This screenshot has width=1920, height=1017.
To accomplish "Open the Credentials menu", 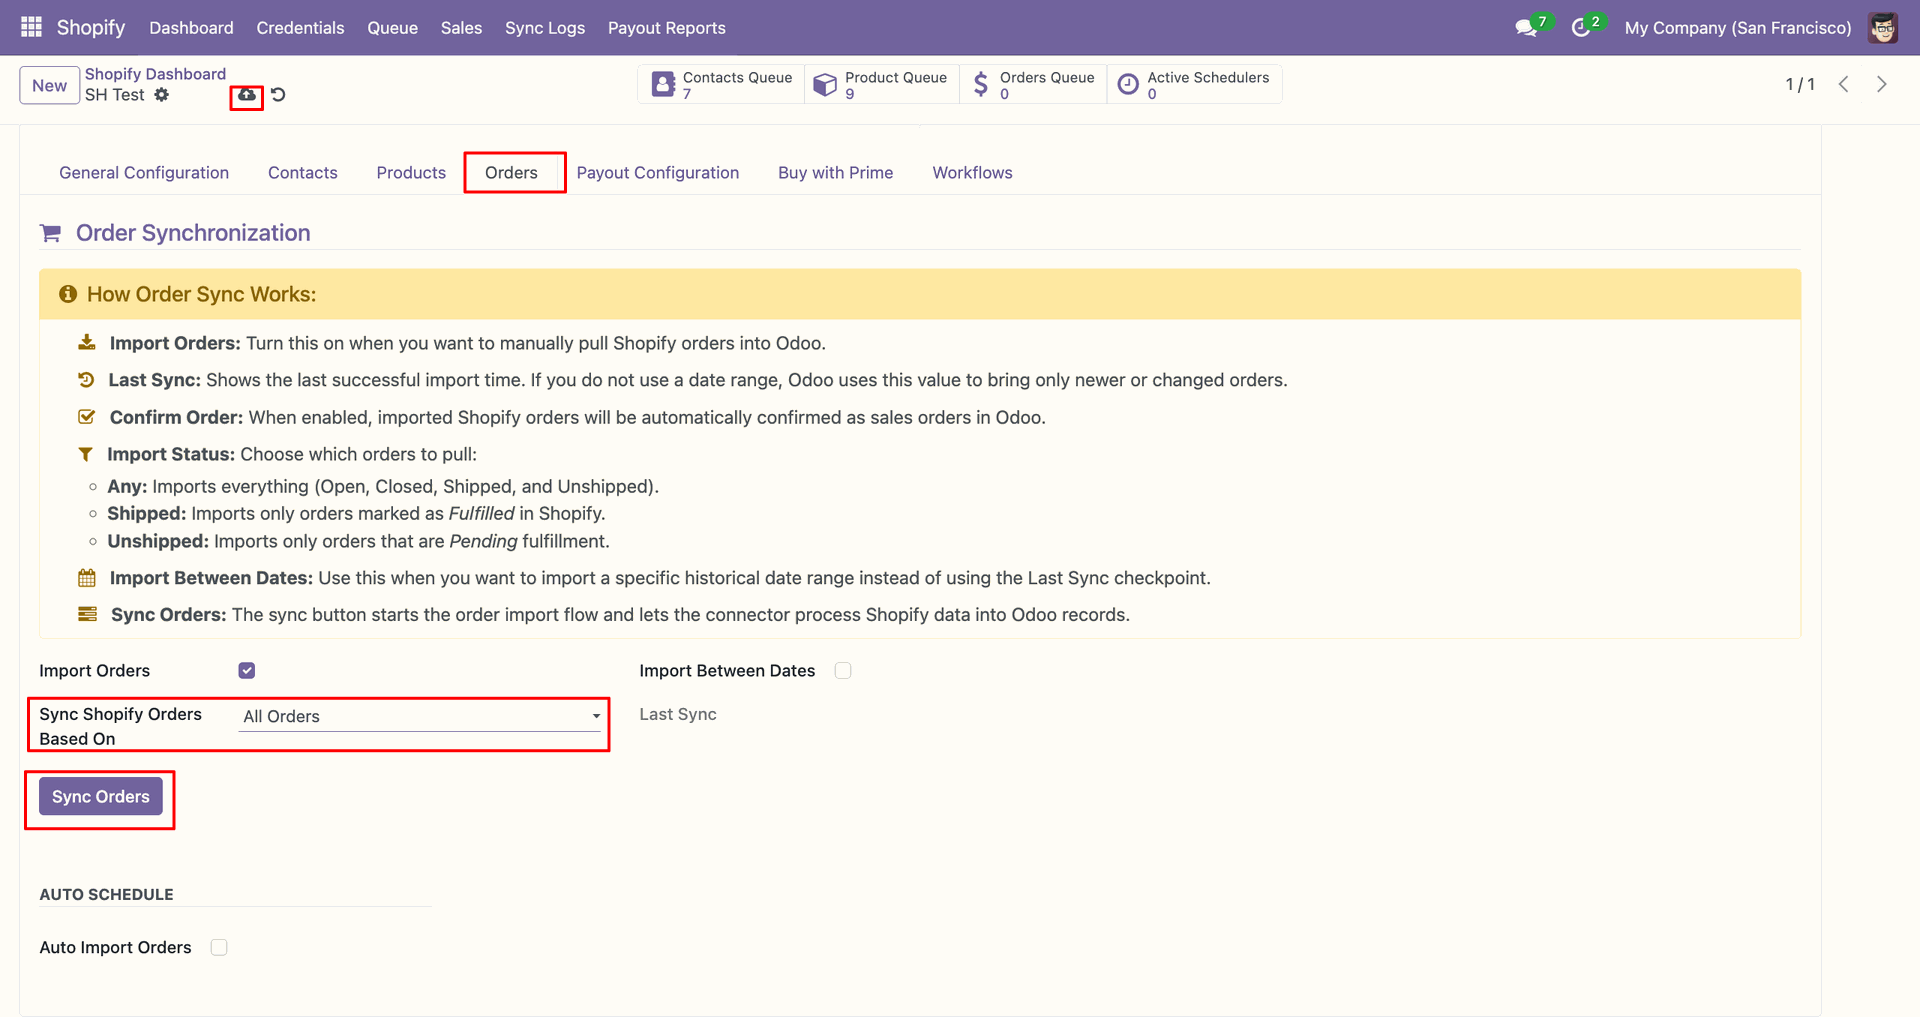I will 300,28.
